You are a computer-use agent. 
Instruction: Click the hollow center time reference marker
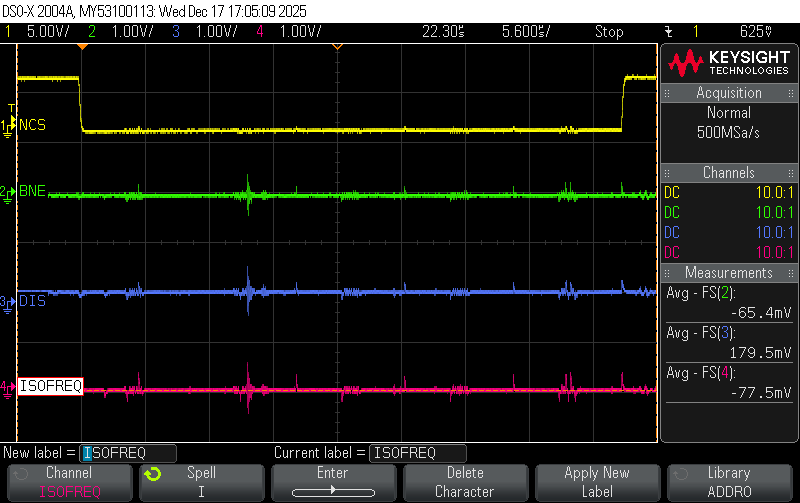click(337, 47)
